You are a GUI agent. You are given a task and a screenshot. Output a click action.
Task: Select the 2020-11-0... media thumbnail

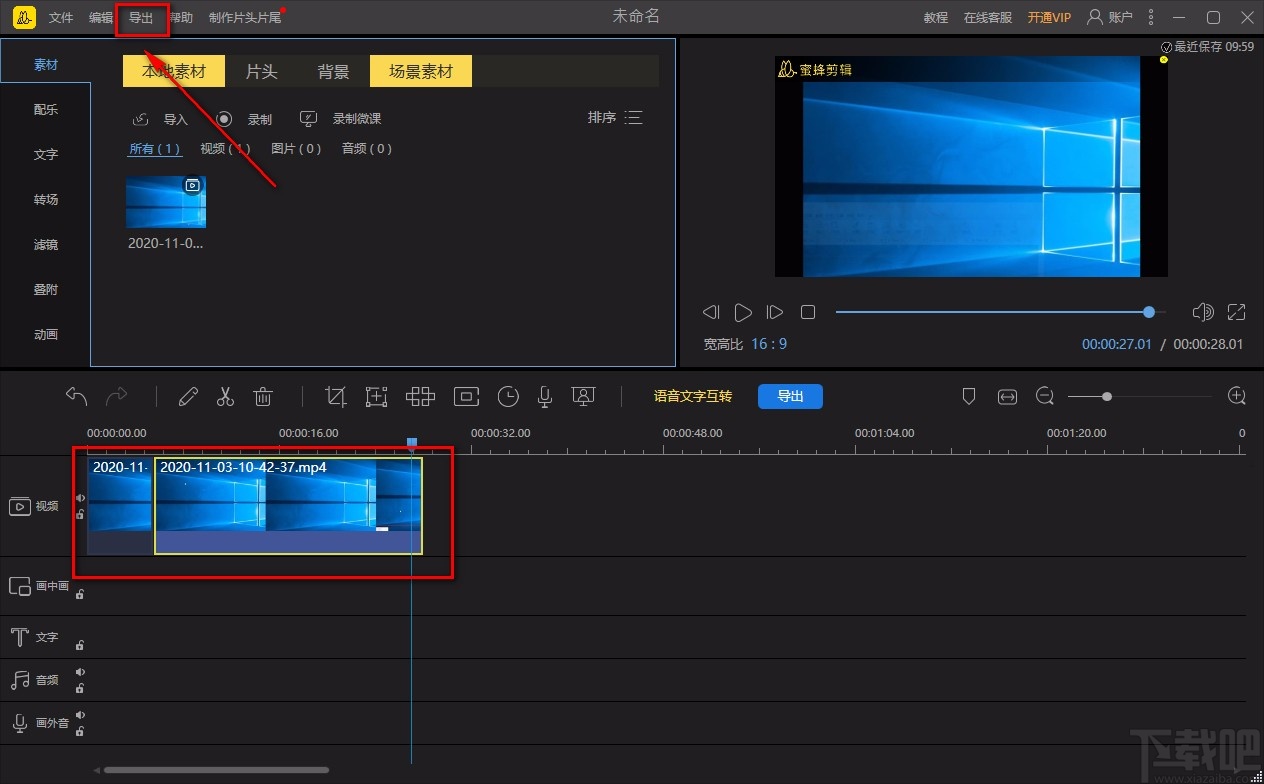pos(166,202)
